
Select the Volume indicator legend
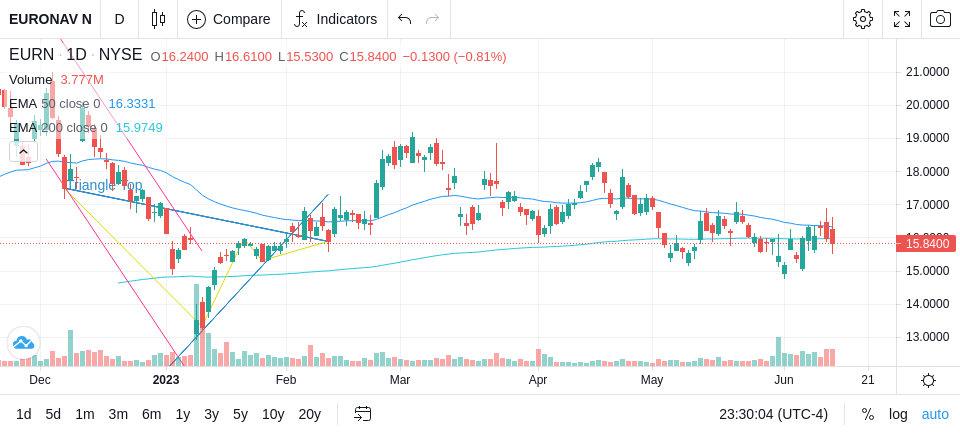point(56,80)
